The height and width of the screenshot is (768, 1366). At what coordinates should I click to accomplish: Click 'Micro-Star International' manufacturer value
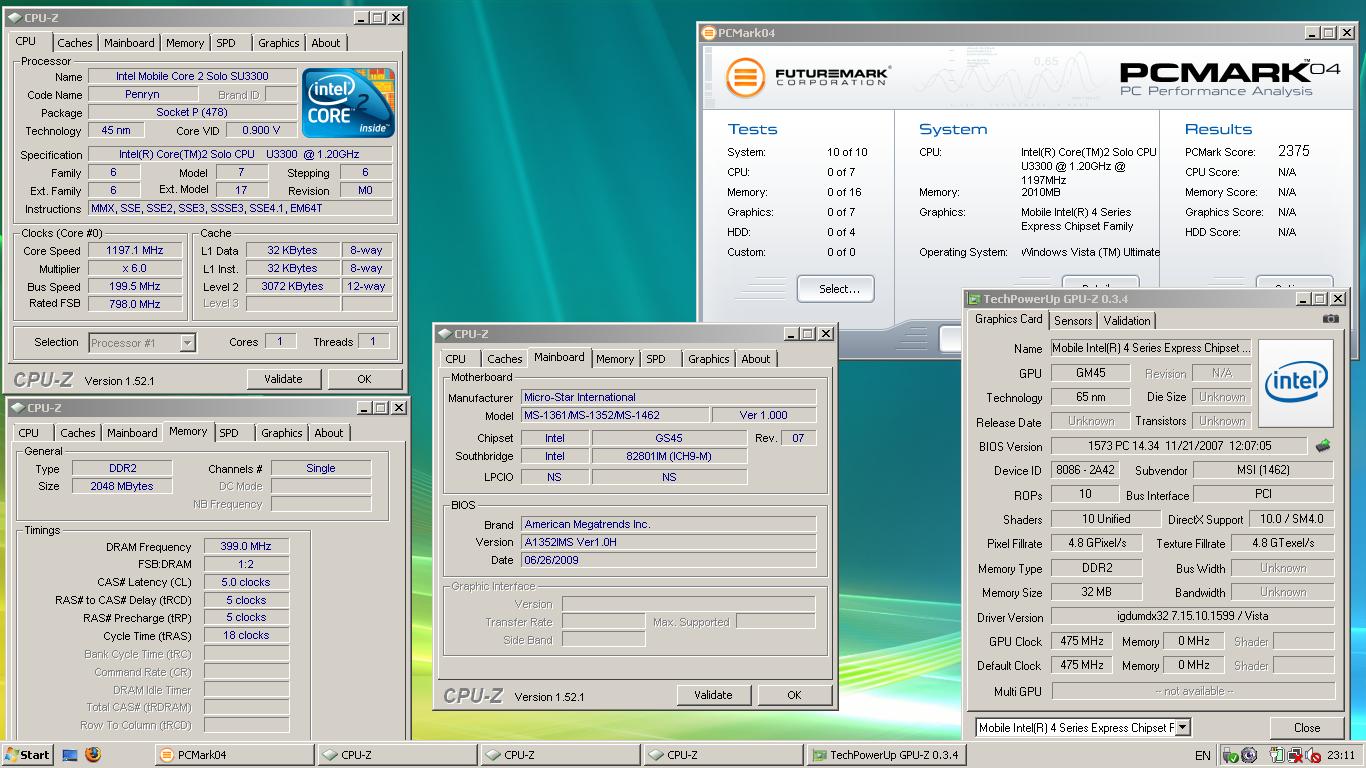point(669,397)
